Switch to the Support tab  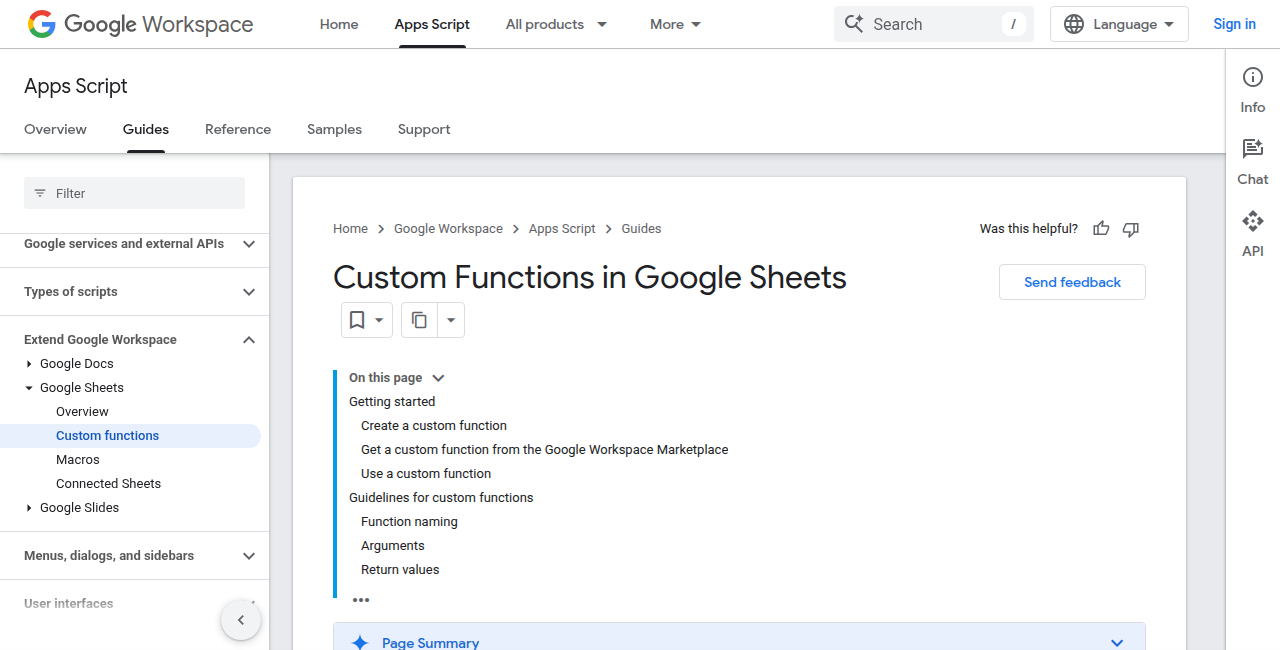point(424,129)
